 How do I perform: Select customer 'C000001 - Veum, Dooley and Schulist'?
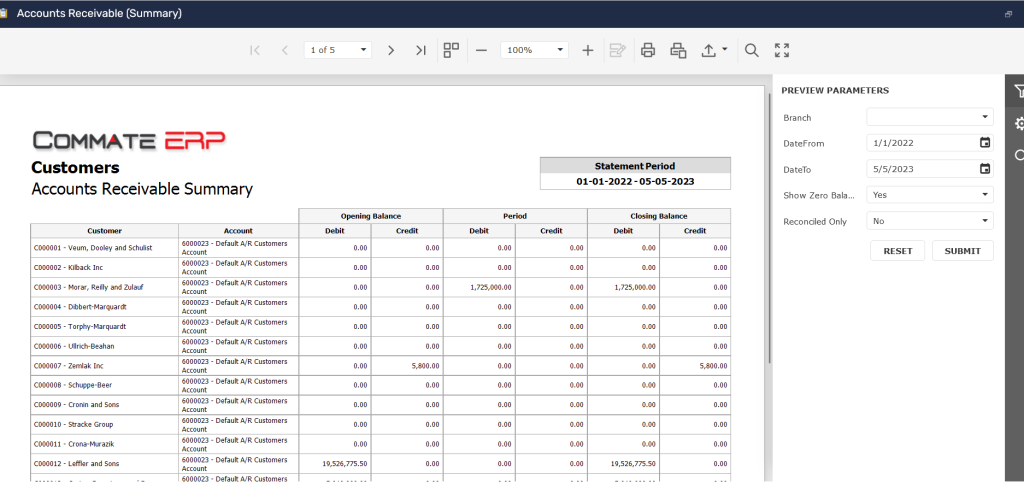[93, 248]
